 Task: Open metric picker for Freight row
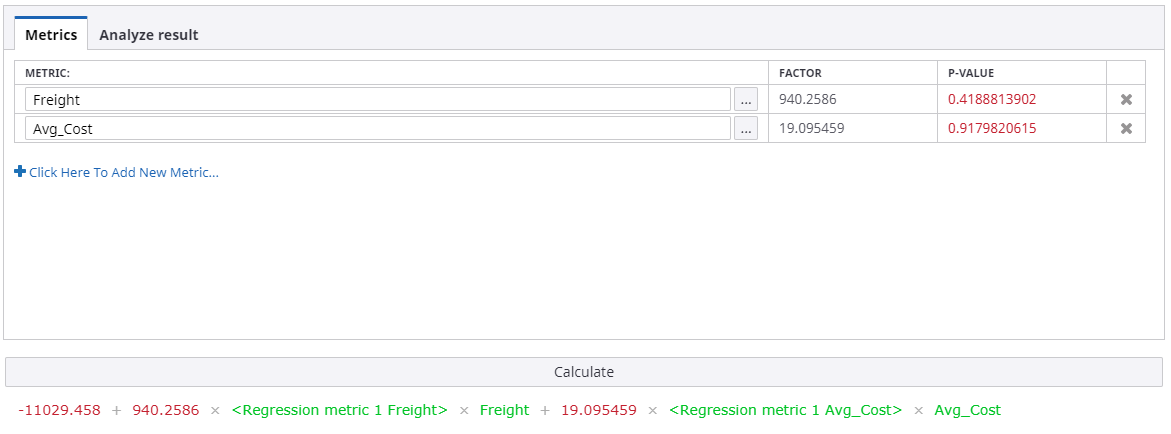click(x=746, y=100)
